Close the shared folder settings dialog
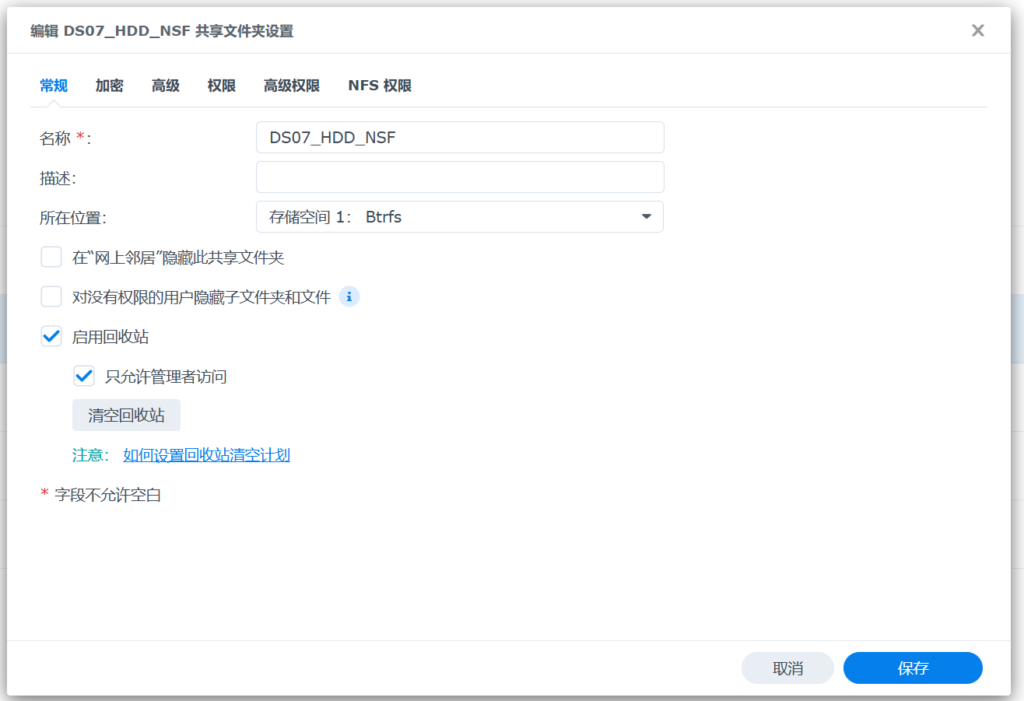This screenshot has width=1024, height=701. point(977,31)
